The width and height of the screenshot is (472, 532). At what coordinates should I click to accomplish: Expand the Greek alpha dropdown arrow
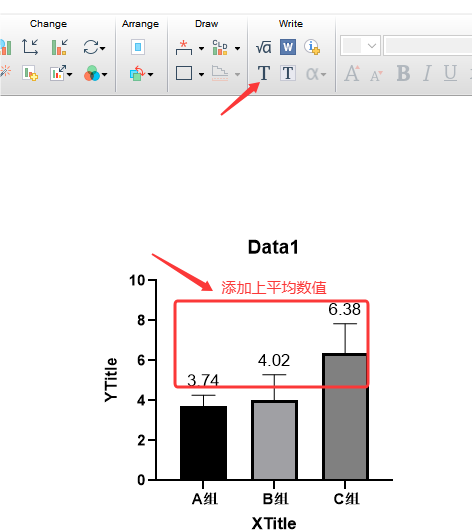tap(323, 74)
